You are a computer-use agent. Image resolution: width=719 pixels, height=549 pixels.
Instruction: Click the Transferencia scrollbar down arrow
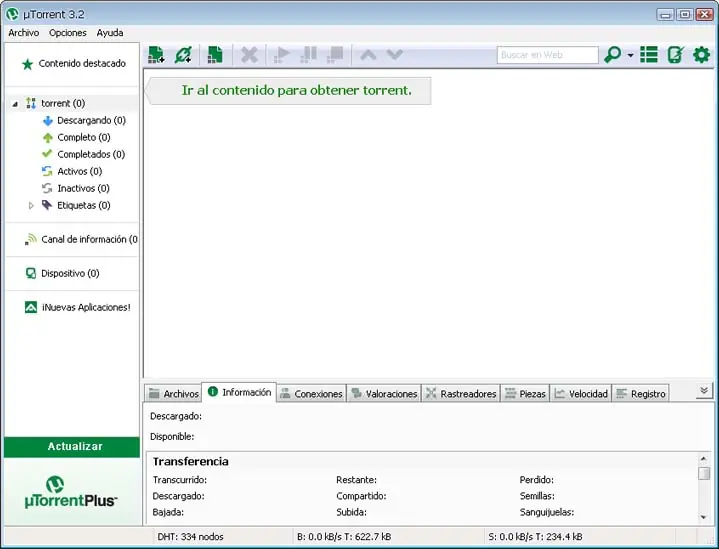(x=703, y=517)
